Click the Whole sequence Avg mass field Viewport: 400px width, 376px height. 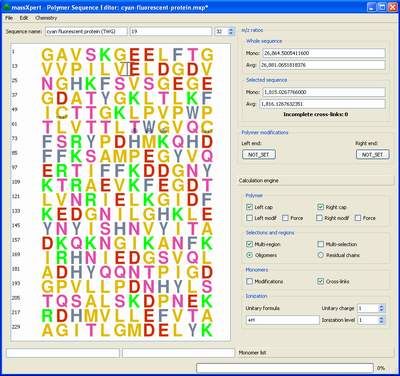pos(323,65)
